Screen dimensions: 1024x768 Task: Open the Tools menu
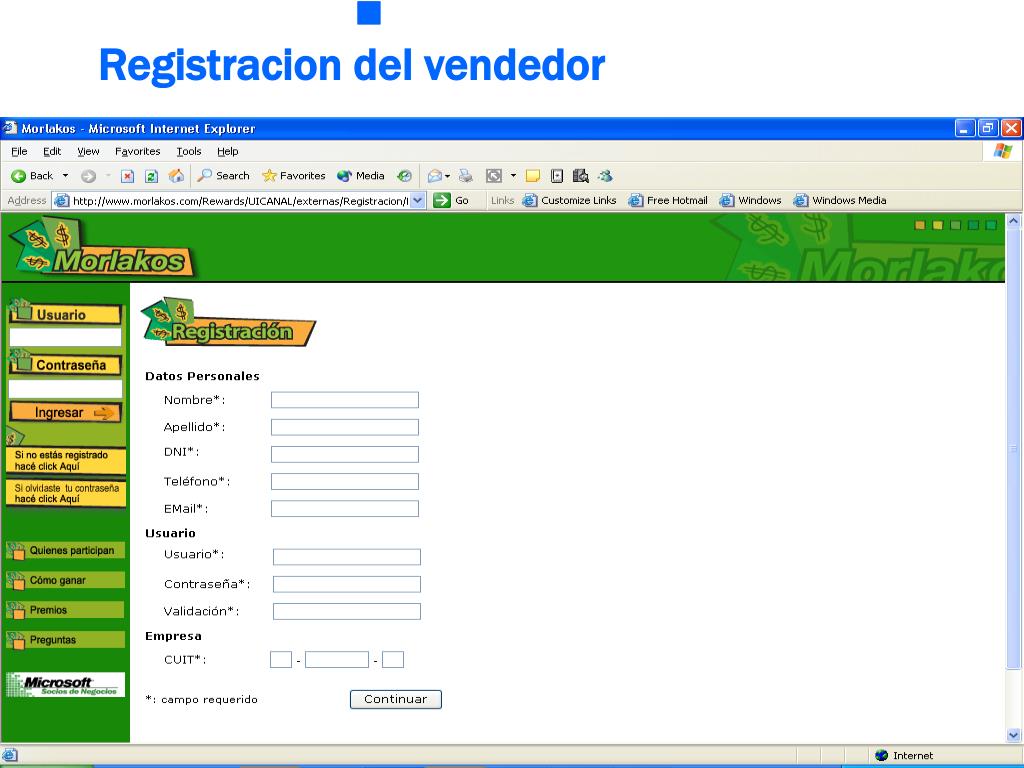(189, 152)
